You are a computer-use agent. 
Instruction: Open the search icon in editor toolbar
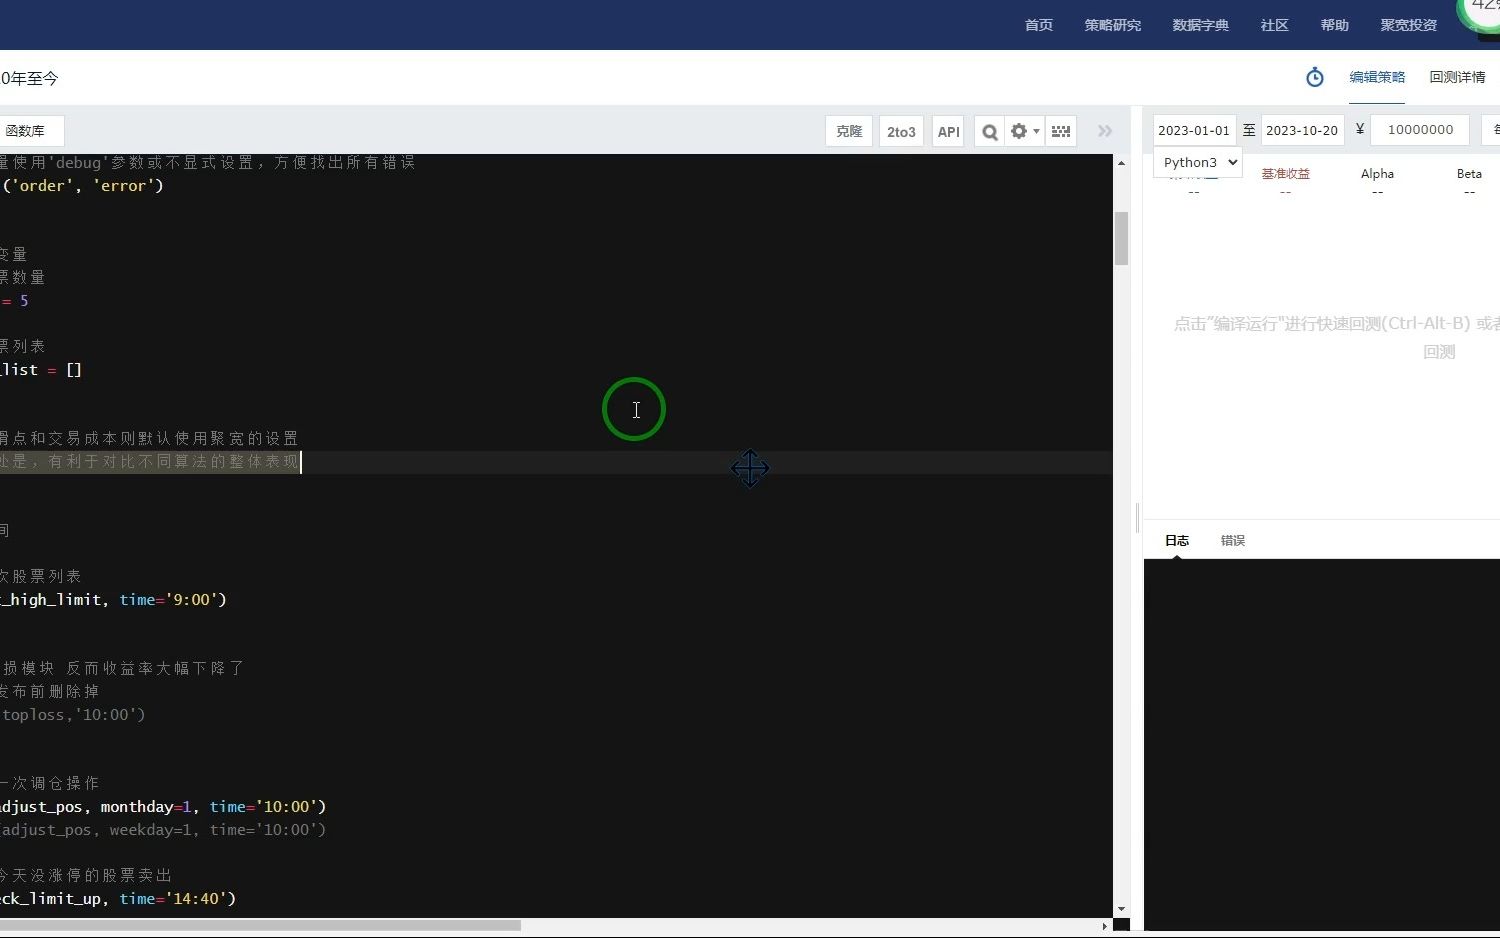(x=989, y=131)
